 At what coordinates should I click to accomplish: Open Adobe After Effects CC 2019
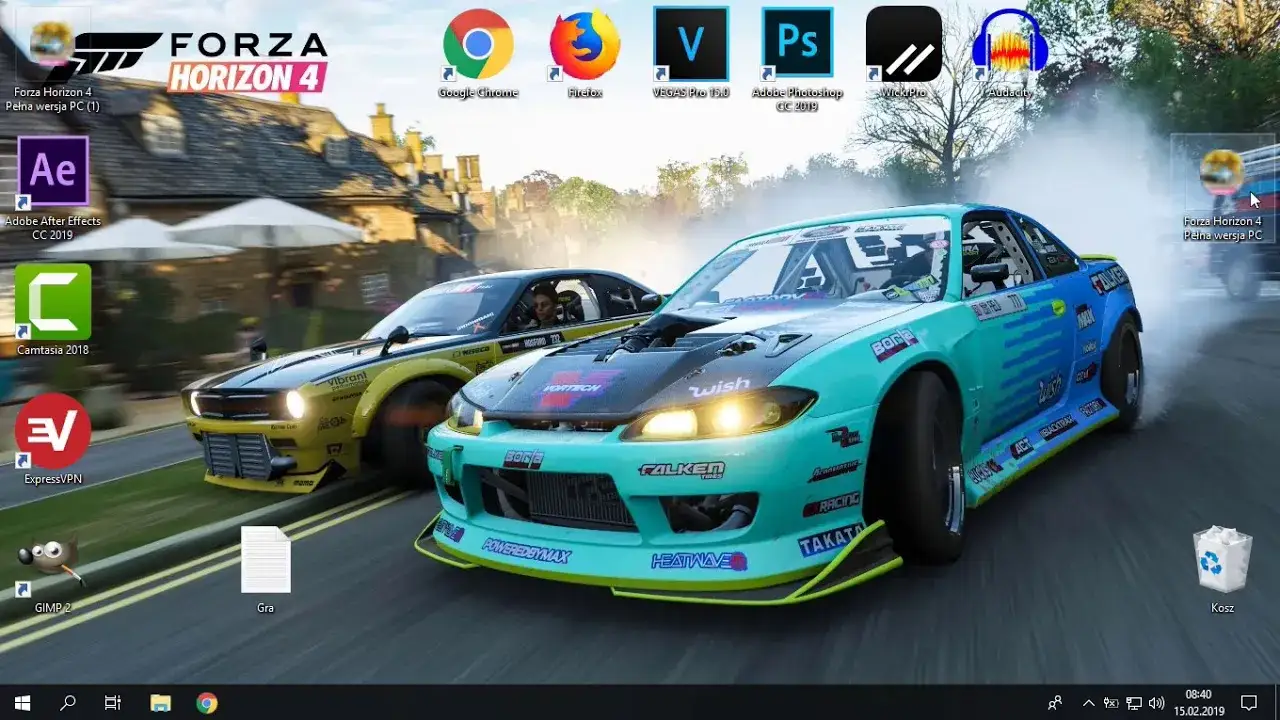(x=53, y=170)
